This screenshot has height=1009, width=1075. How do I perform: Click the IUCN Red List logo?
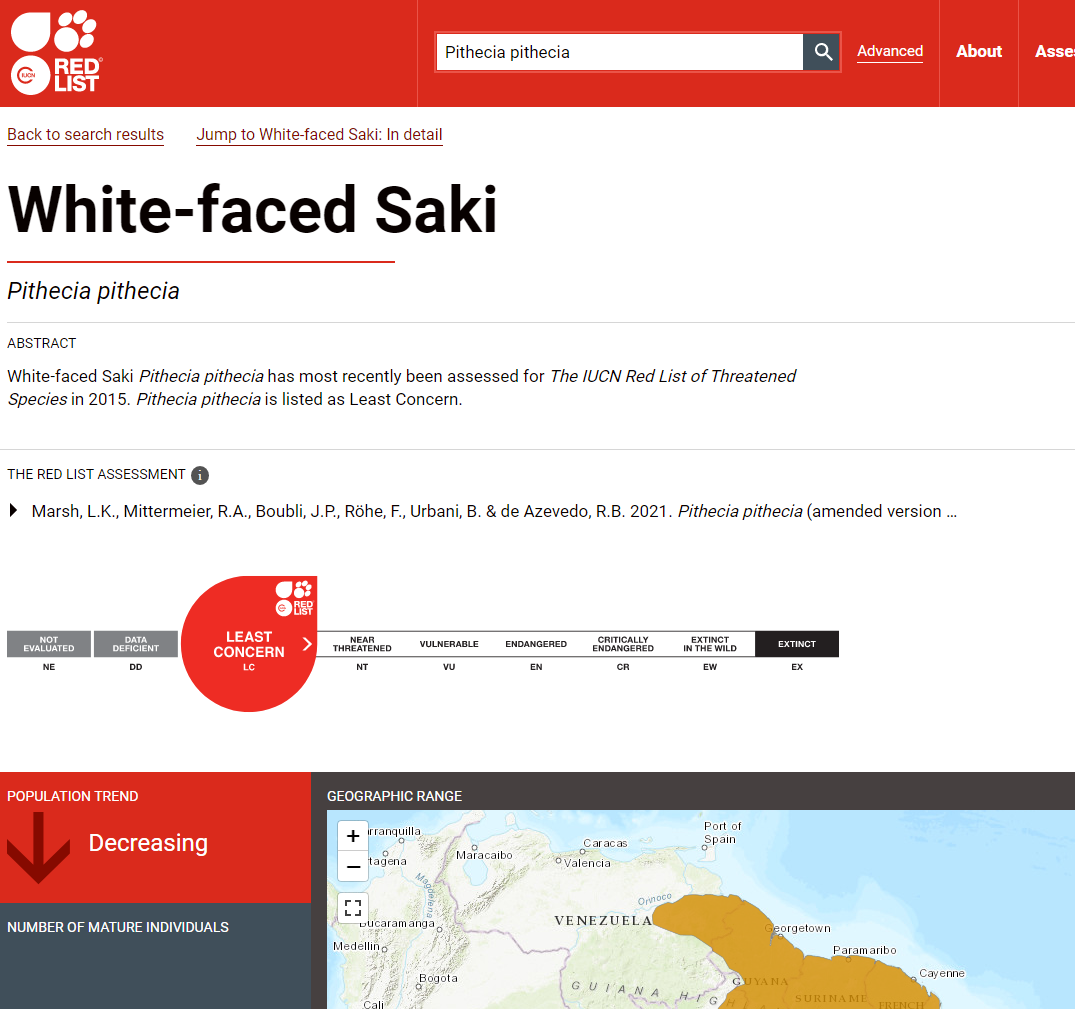[56, 52]
